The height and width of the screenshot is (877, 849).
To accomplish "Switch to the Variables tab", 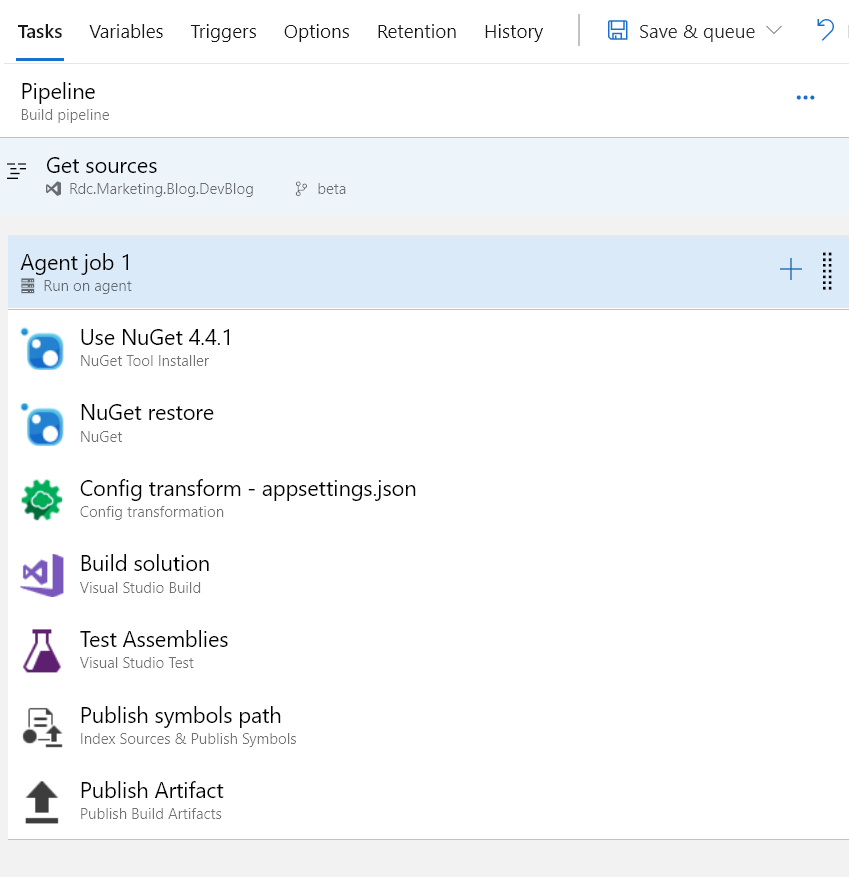I will [126, 31].
